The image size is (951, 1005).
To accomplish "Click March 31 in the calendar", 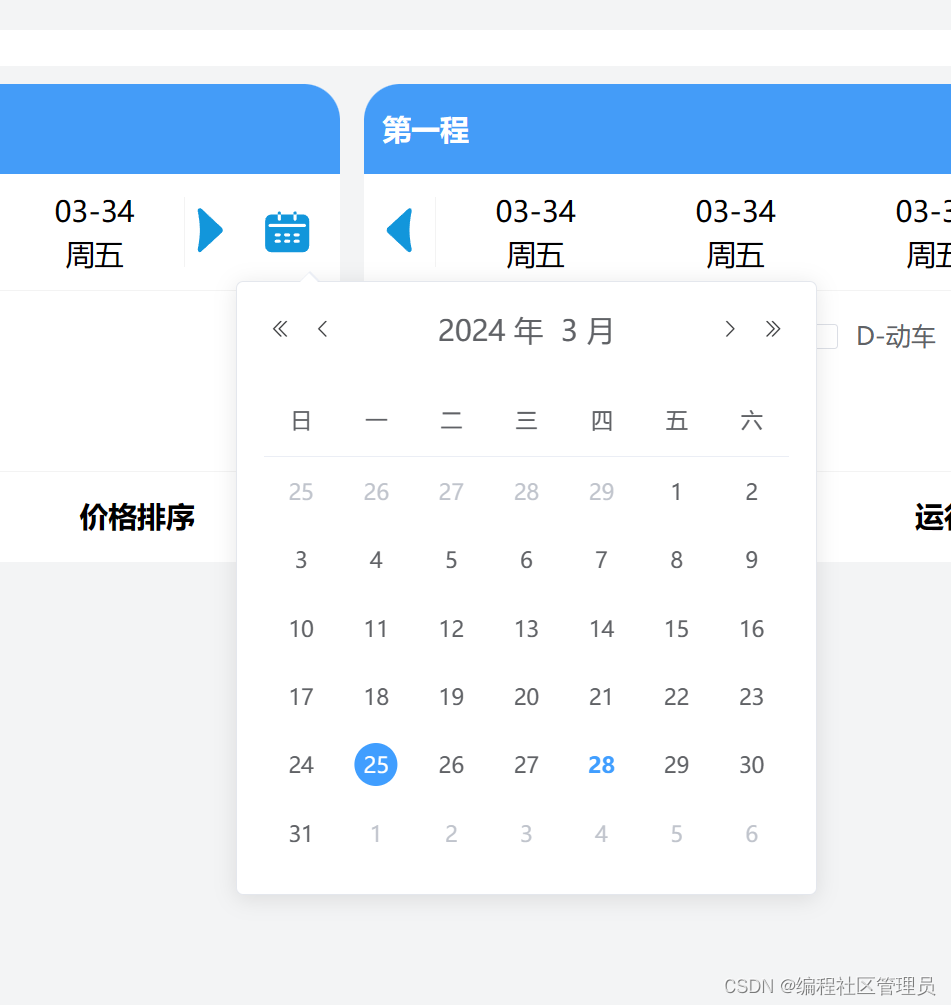I will pyautogui.click(x=301, y=833).
